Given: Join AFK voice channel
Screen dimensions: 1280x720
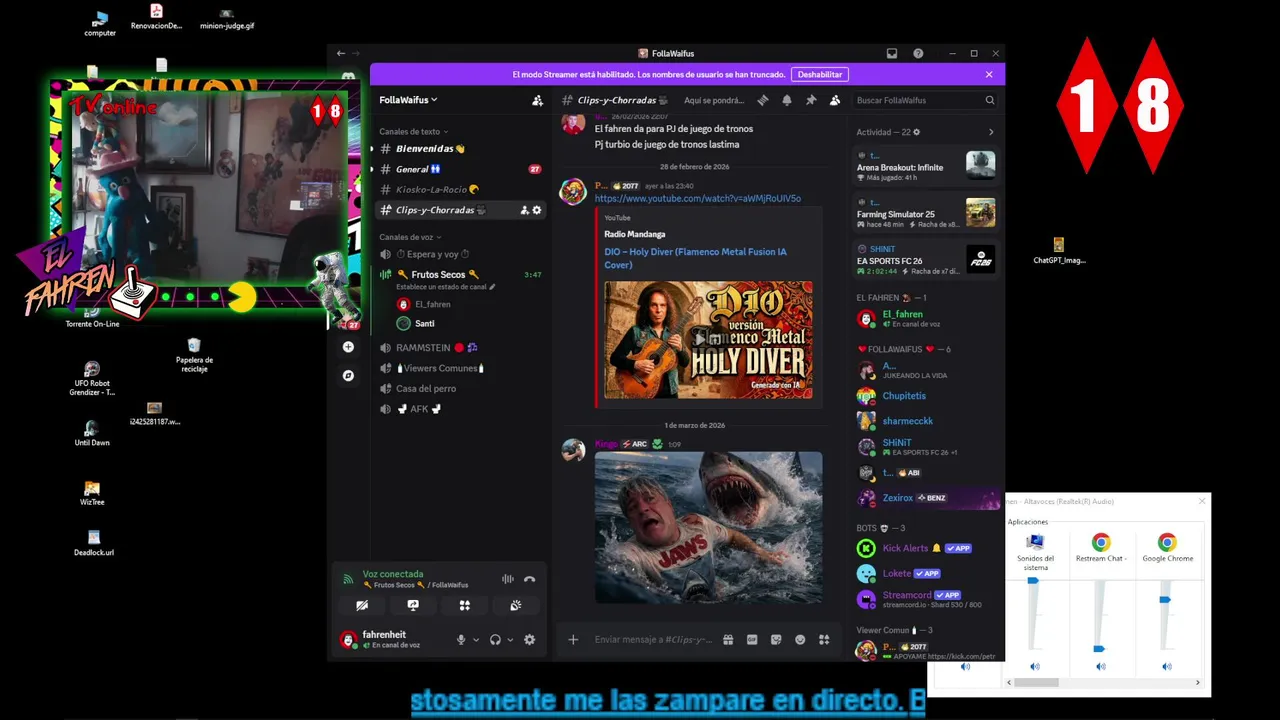Looking at the screenshot, I should pyautogui.click(x=460, y=409).
